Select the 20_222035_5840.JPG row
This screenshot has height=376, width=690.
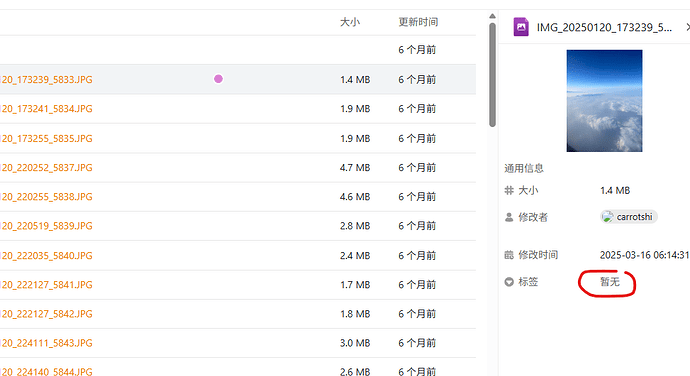pyautogui.click(x=238, y=255)
